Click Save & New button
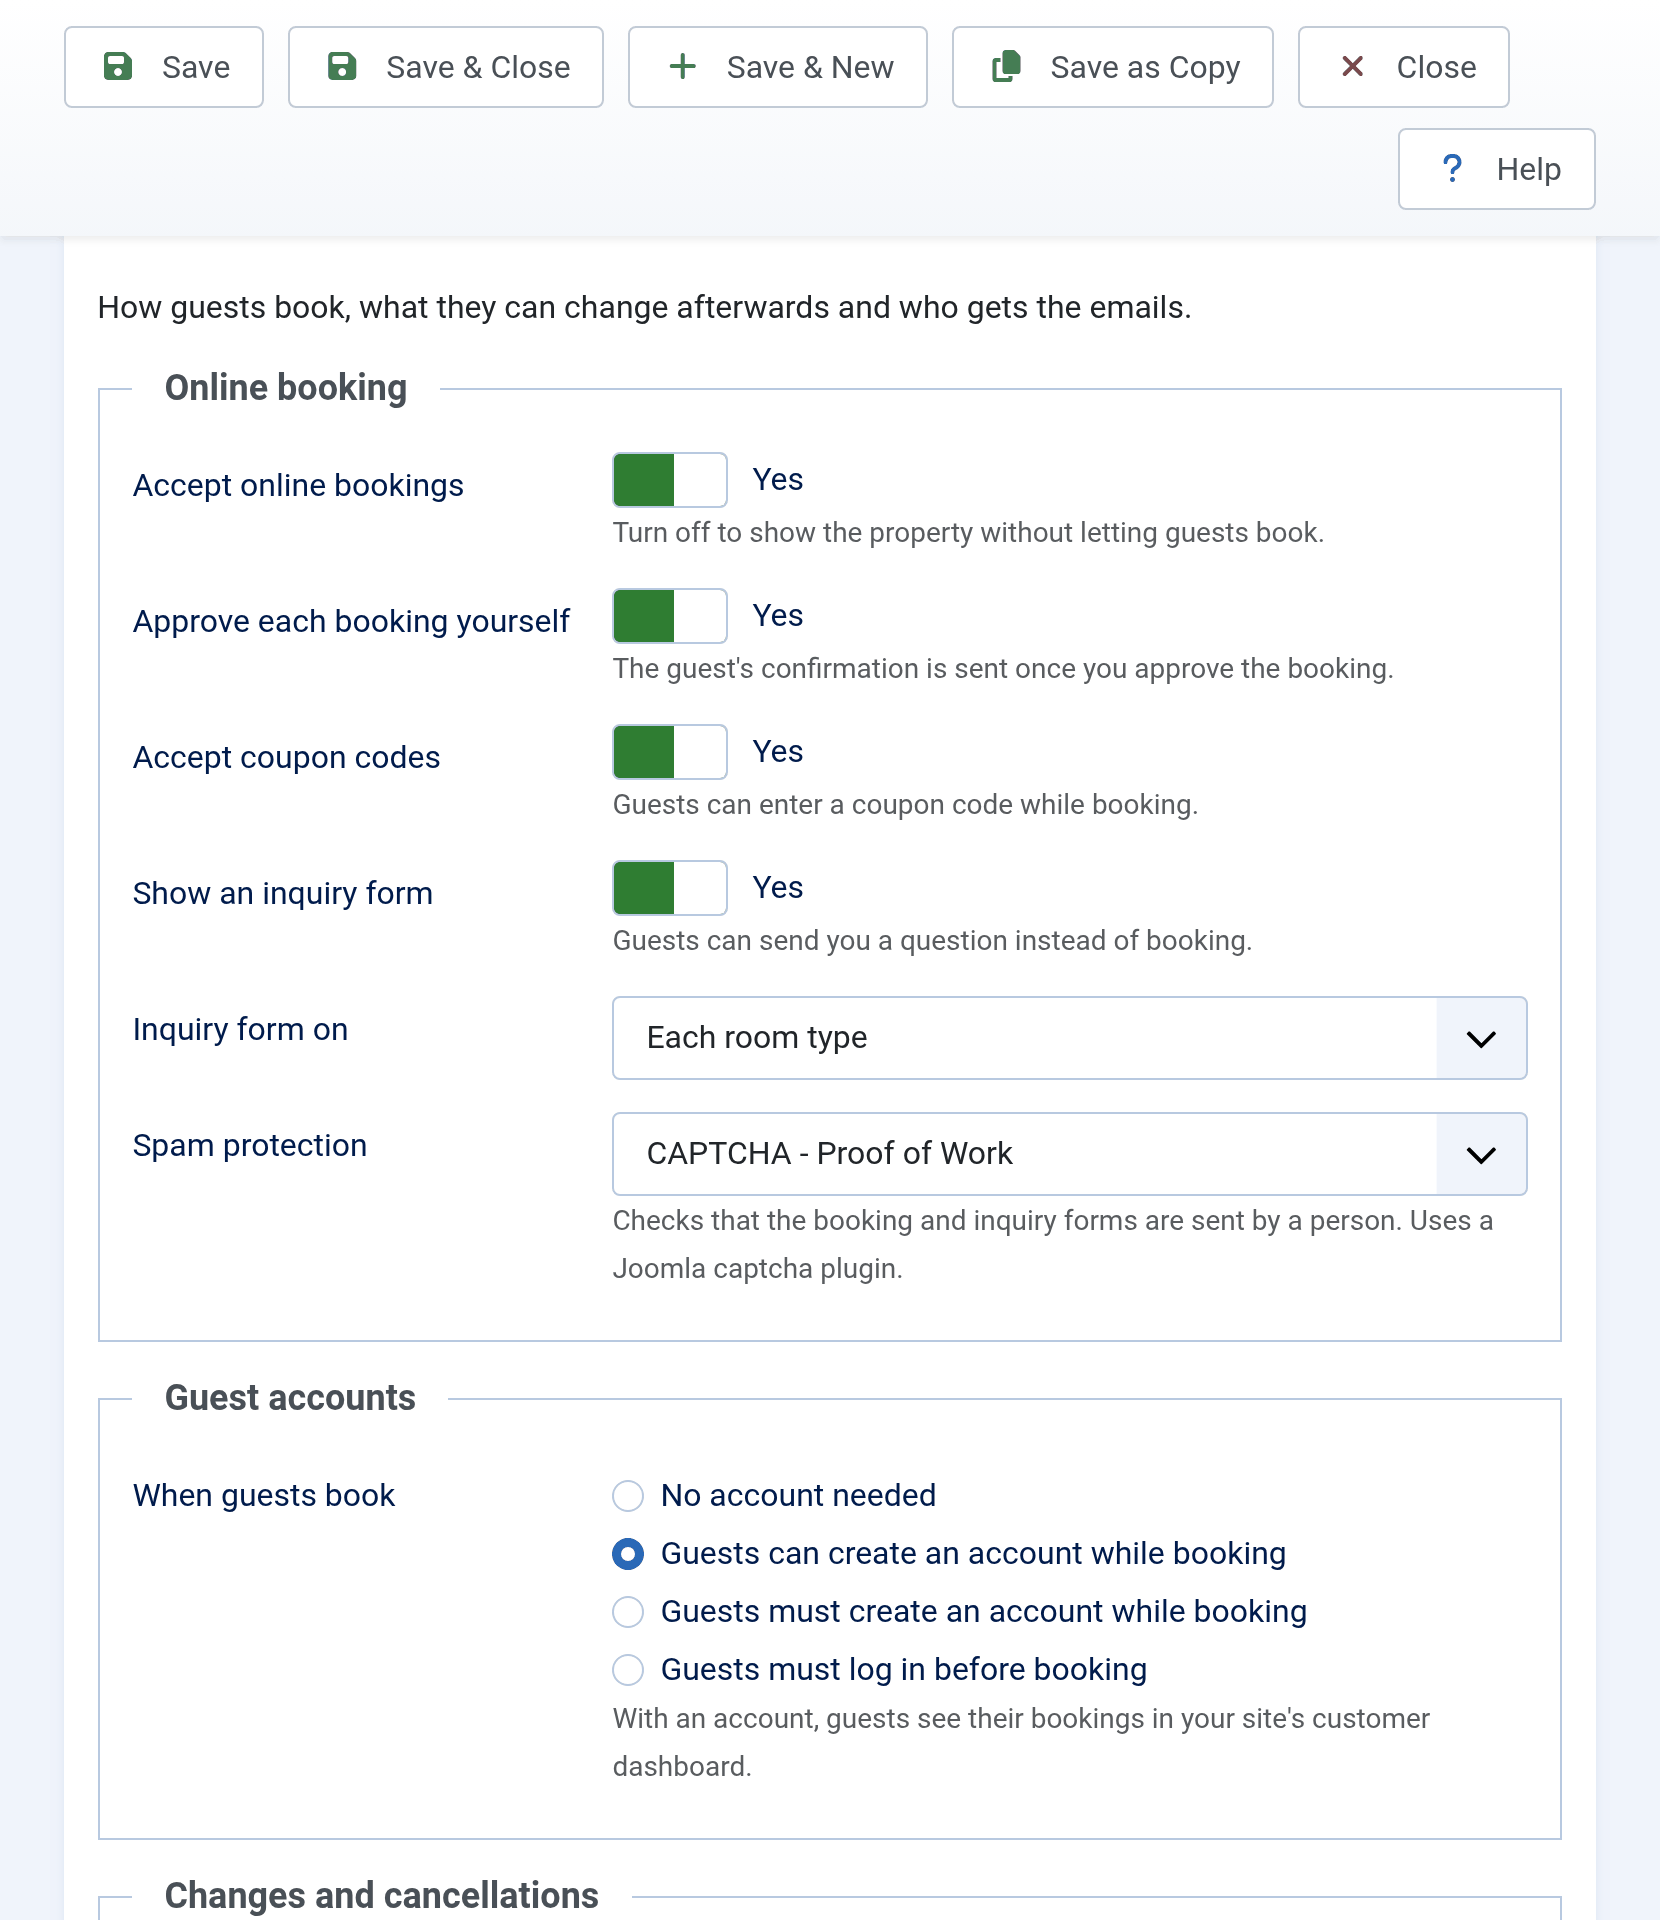Viewport: 1660px width, 1920px height. (x=778, y=67)
